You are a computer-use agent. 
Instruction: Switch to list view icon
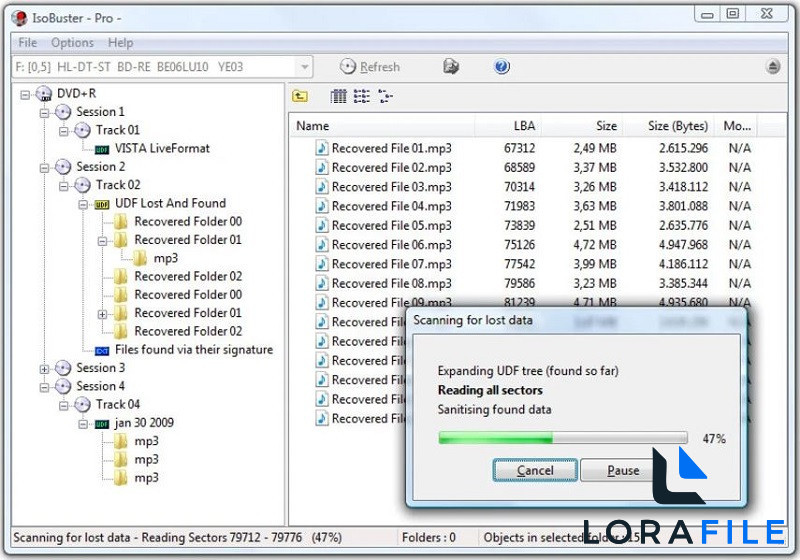[x=362, y=96]
